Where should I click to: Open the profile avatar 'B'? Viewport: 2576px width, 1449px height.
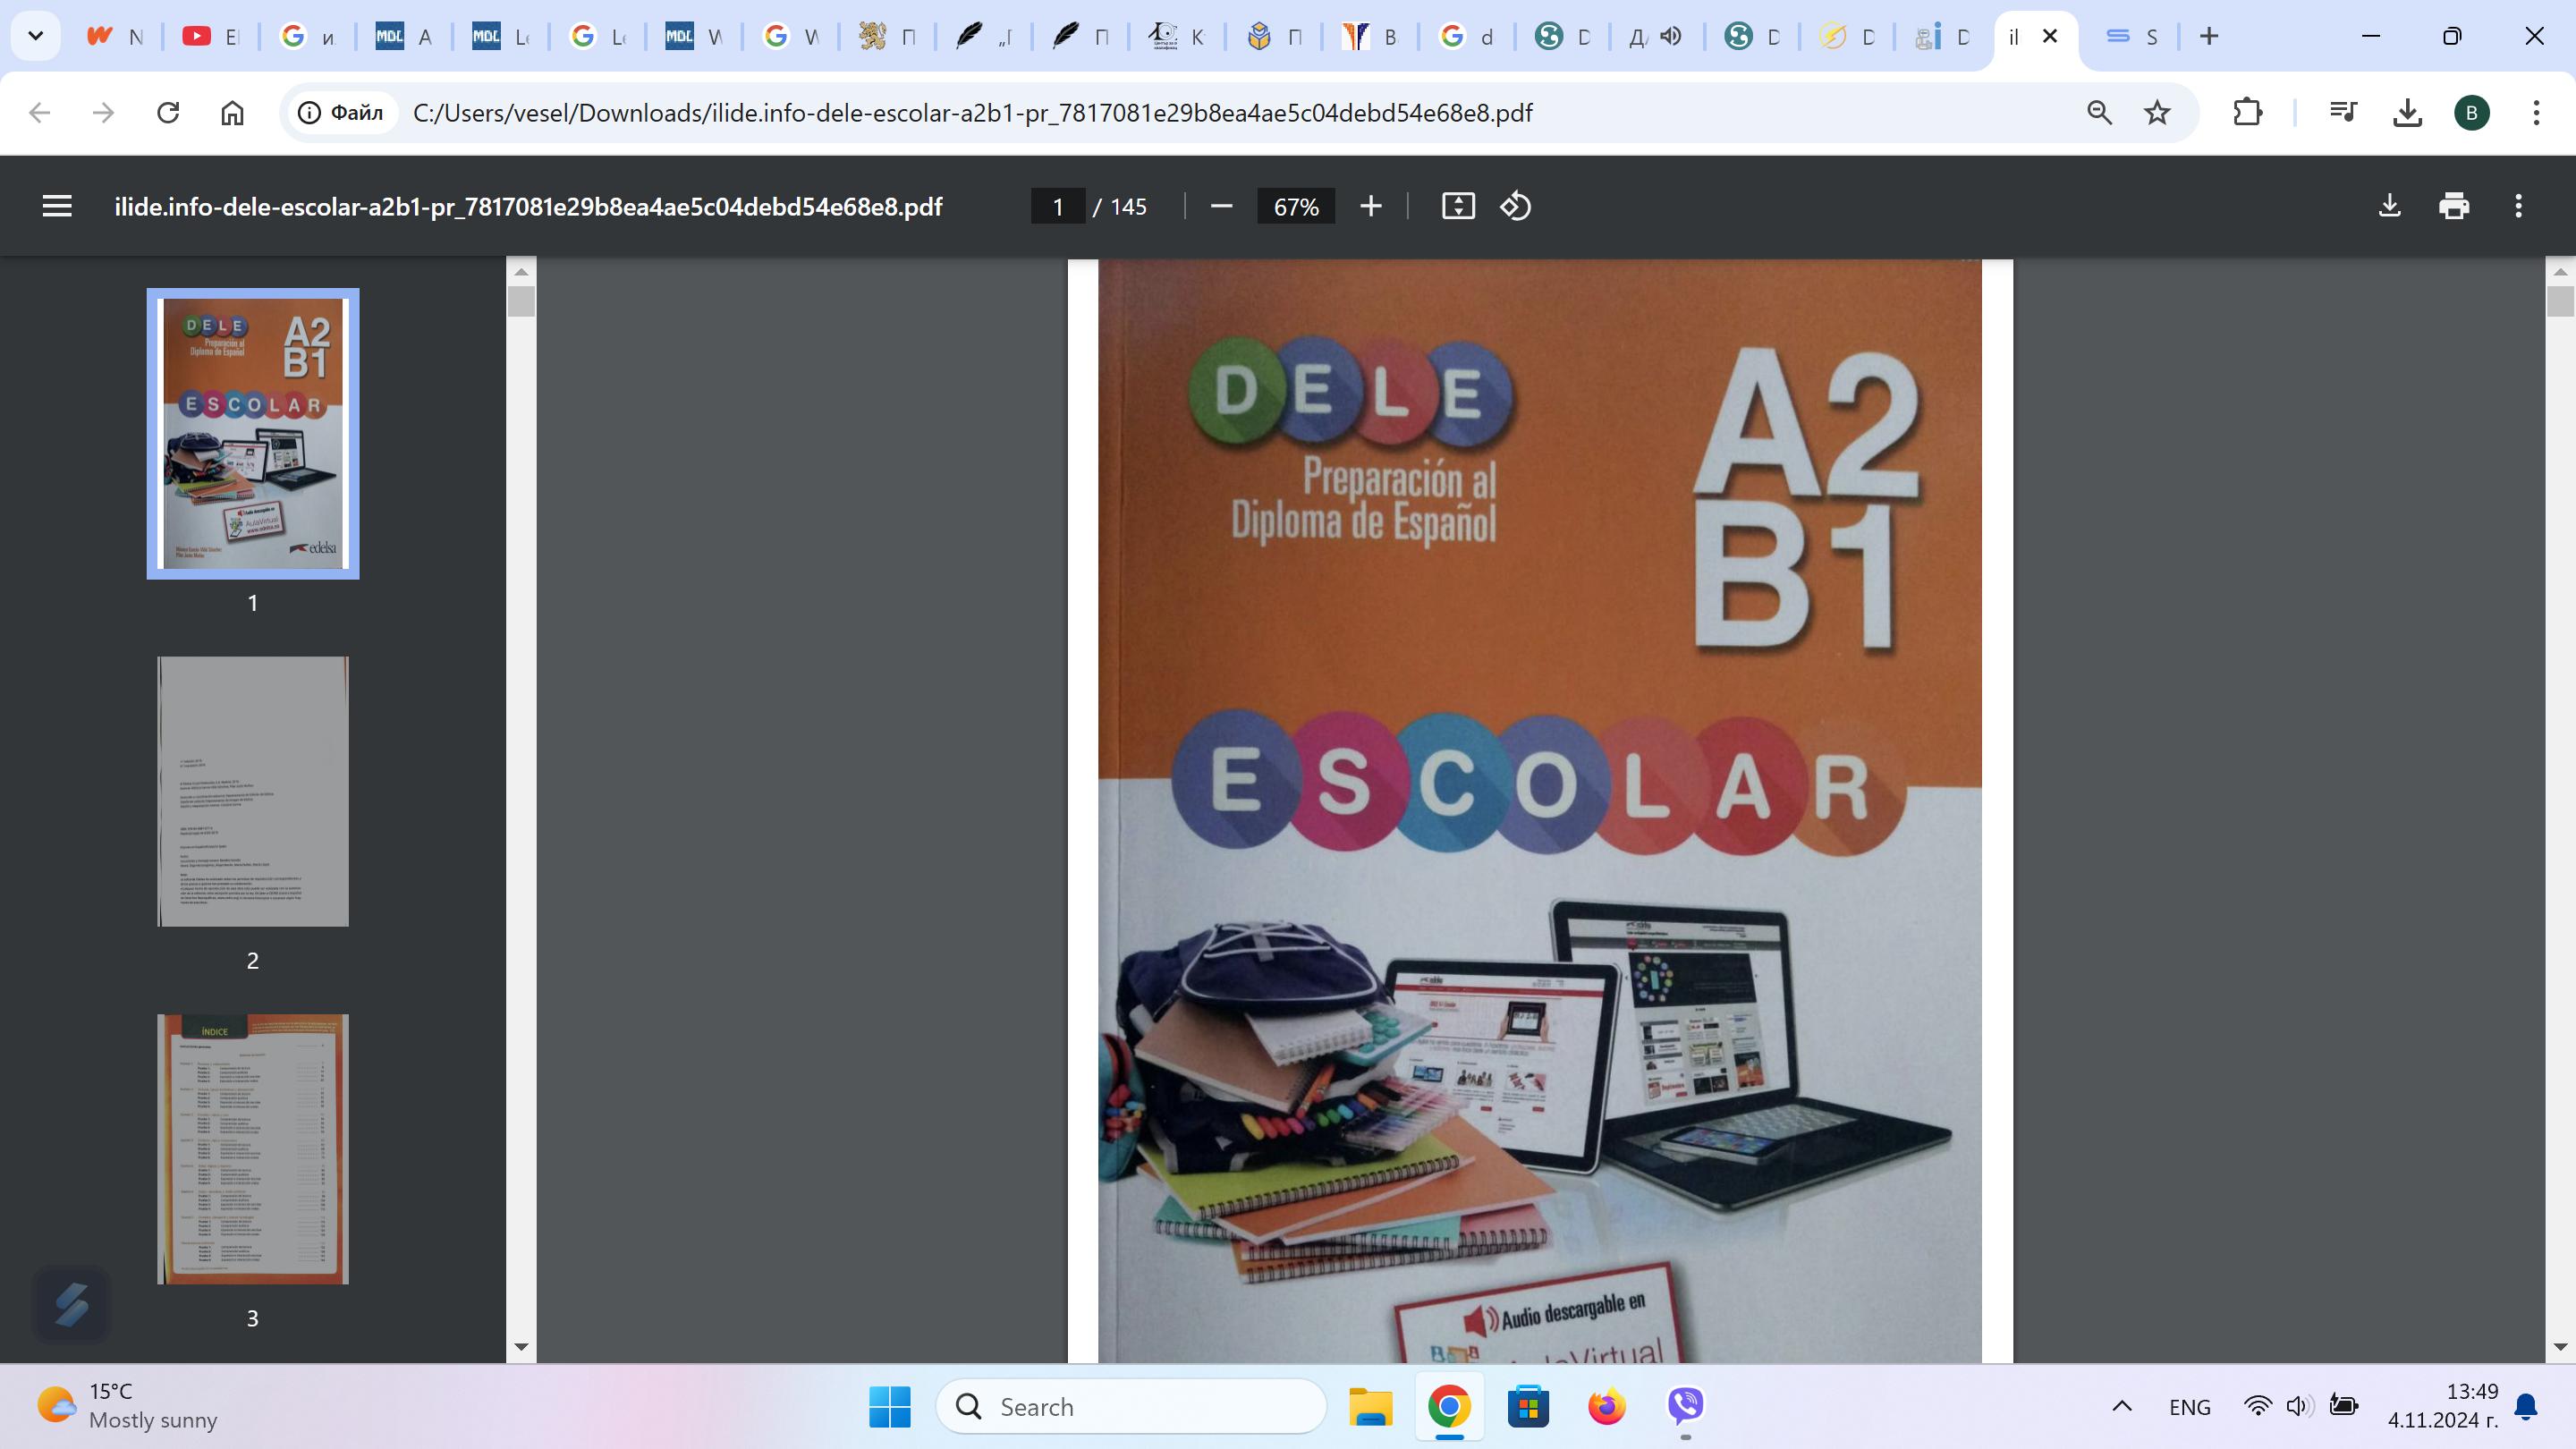point(2472,113)
